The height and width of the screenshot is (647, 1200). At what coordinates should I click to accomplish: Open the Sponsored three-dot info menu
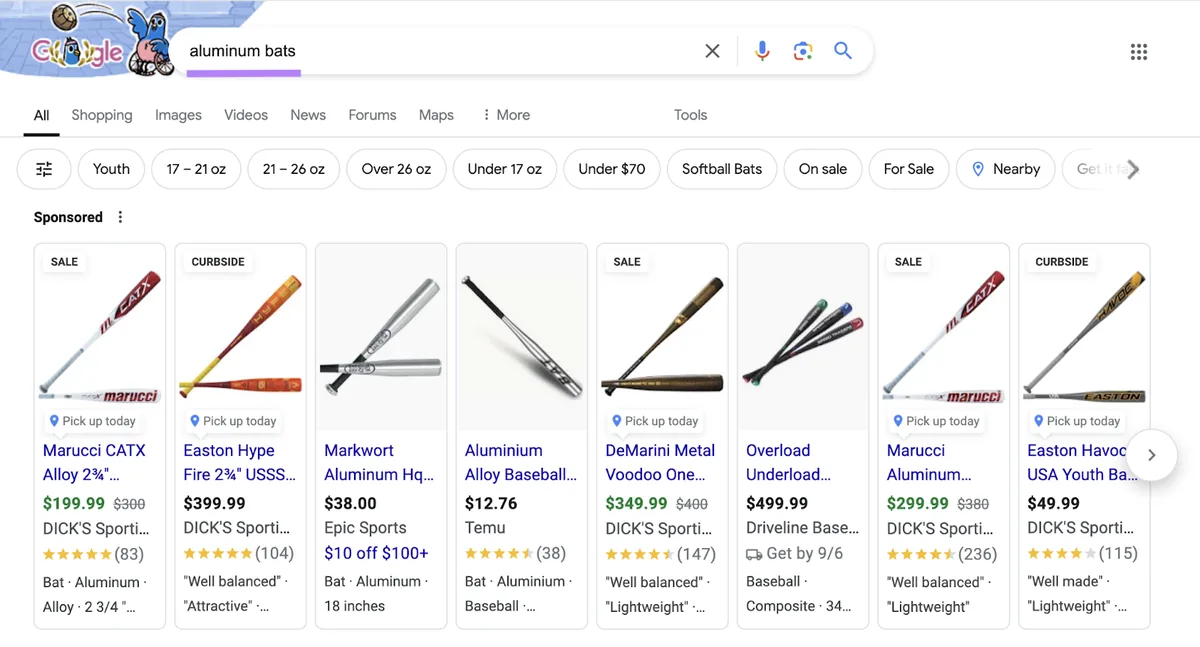click(120, 217)
